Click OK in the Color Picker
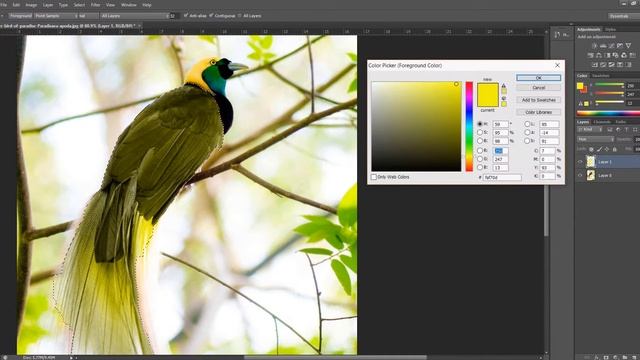 (x=538, y=78)
